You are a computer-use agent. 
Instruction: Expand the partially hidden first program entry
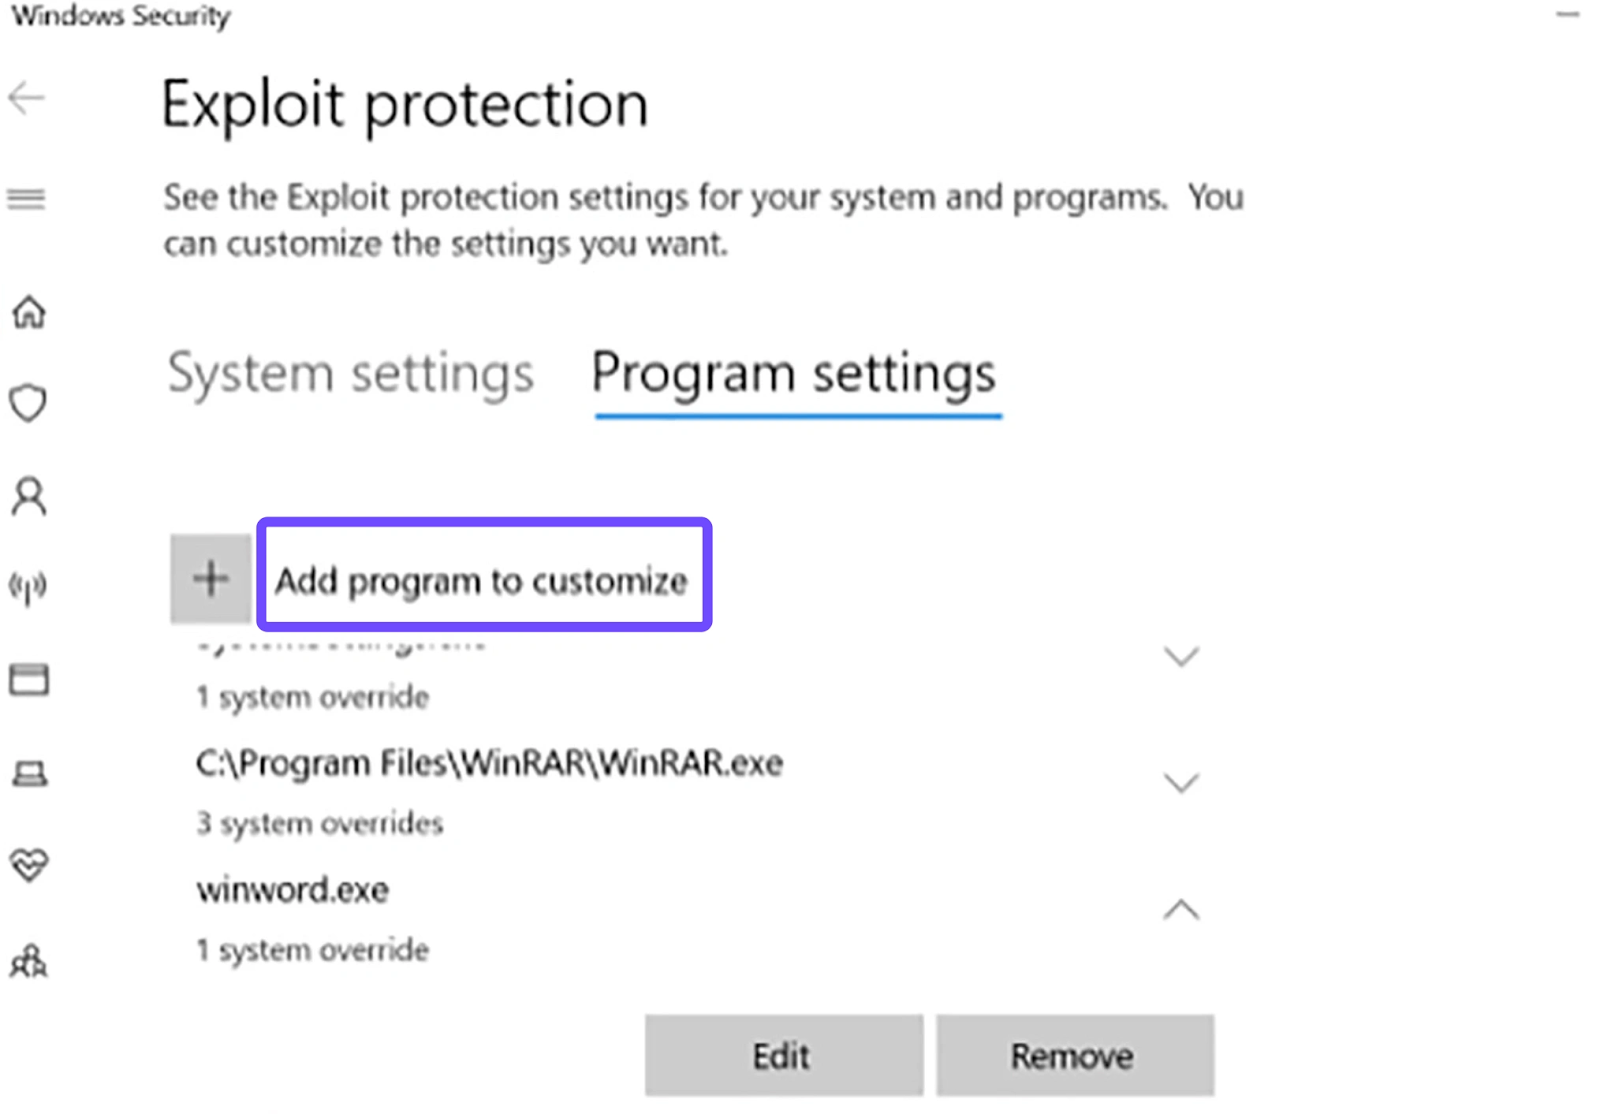(x=1181, y=657)
